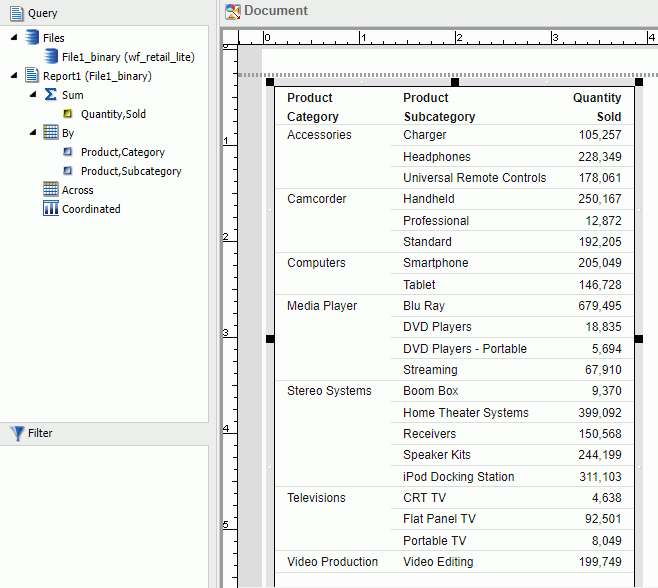Click the Sum sigma icon
Image resolution: width=658 pixels, height=588 pixels.
coord(50,95)
